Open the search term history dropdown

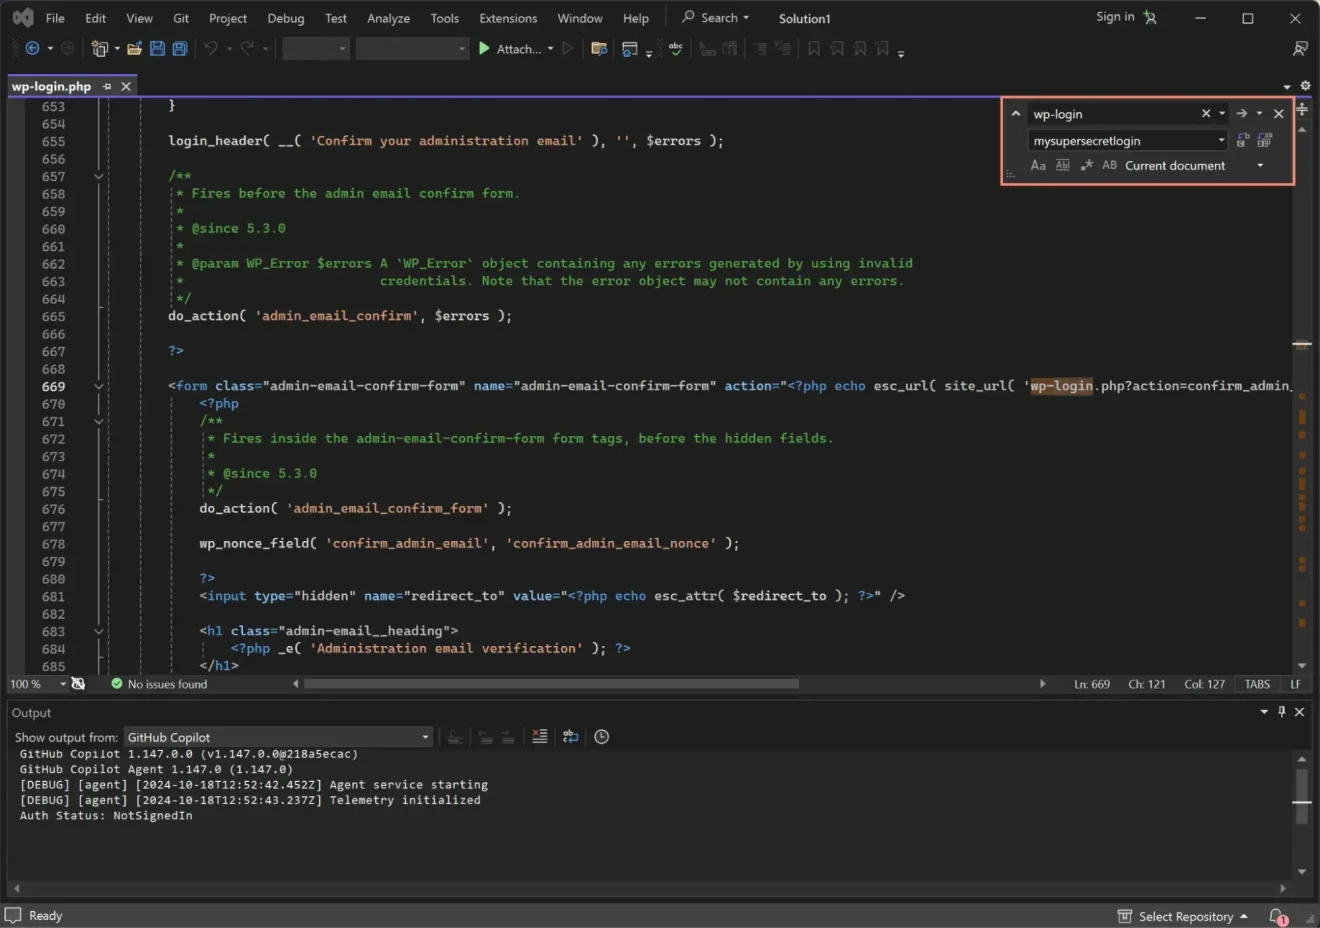point(1221,113)
